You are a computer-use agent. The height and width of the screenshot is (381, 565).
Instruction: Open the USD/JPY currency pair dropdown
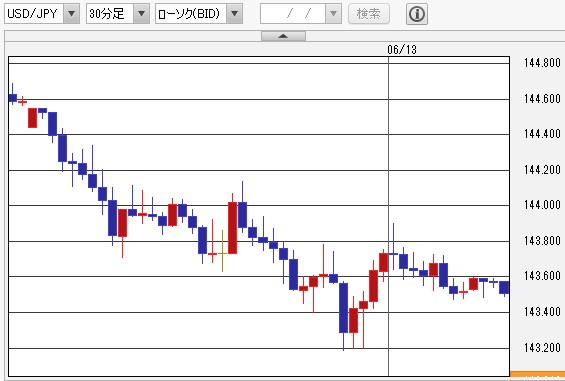pyautogui.click(x=71, y=14)
